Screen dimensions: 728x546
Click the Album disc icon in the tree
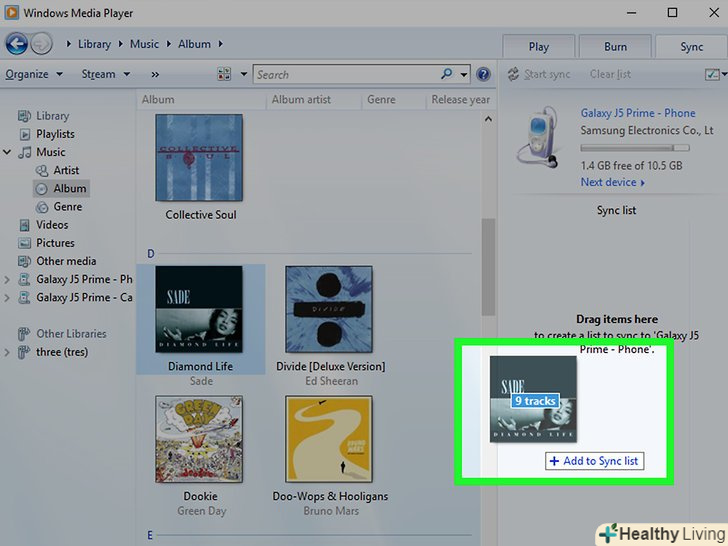pyautogui.click(x=42, y=188)
